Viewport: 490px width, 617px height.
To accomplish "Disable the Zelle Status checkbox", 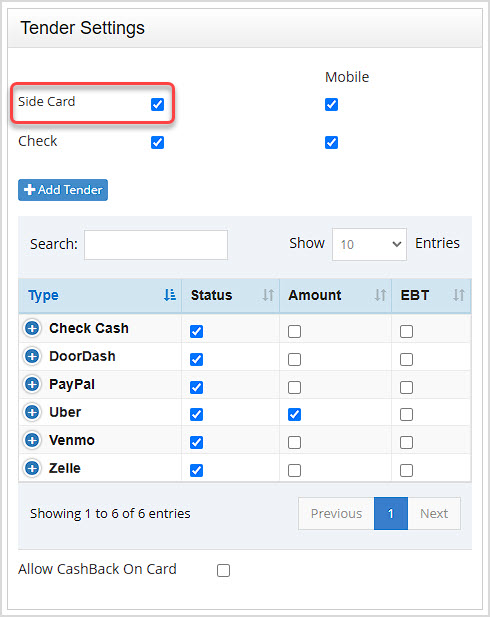I will (x=196, y=470).
